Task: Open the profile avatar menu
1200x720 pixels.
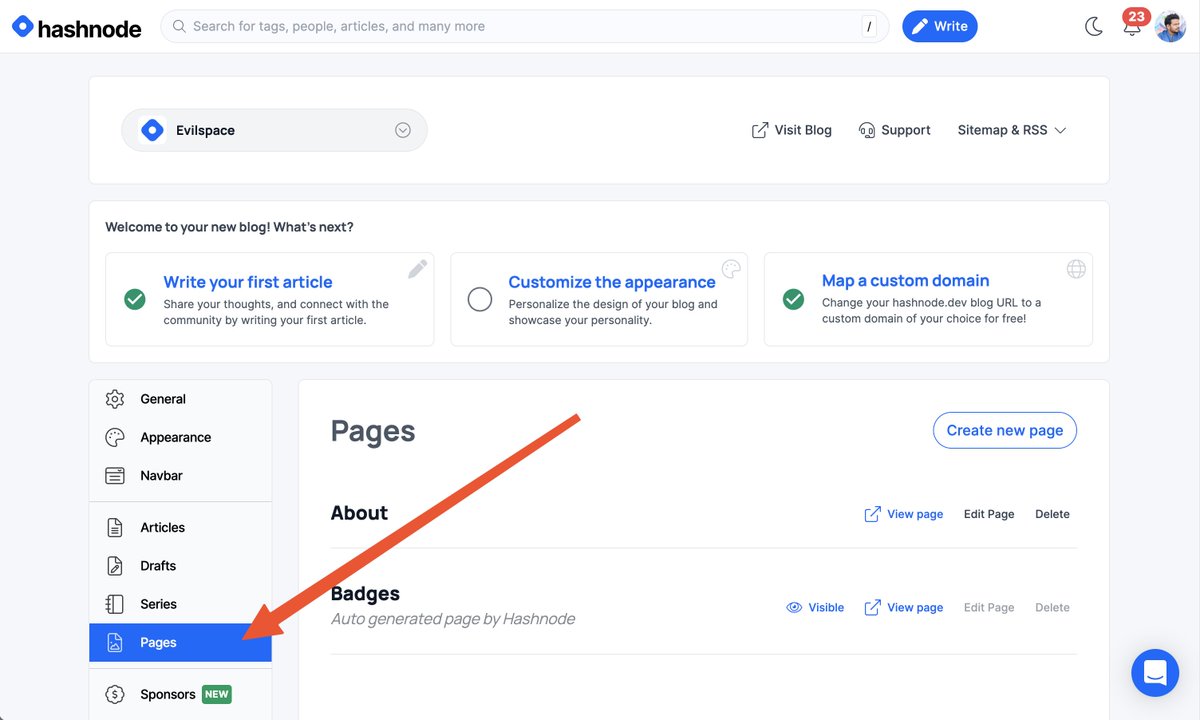Action: [x=1170, y=26]
